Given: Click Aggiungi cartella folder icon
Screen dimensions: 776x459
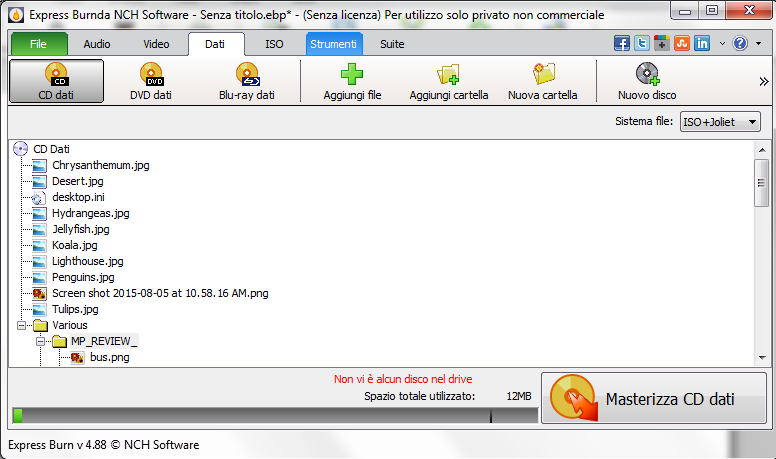Looking at the screenshot, I should click(448, 74).
